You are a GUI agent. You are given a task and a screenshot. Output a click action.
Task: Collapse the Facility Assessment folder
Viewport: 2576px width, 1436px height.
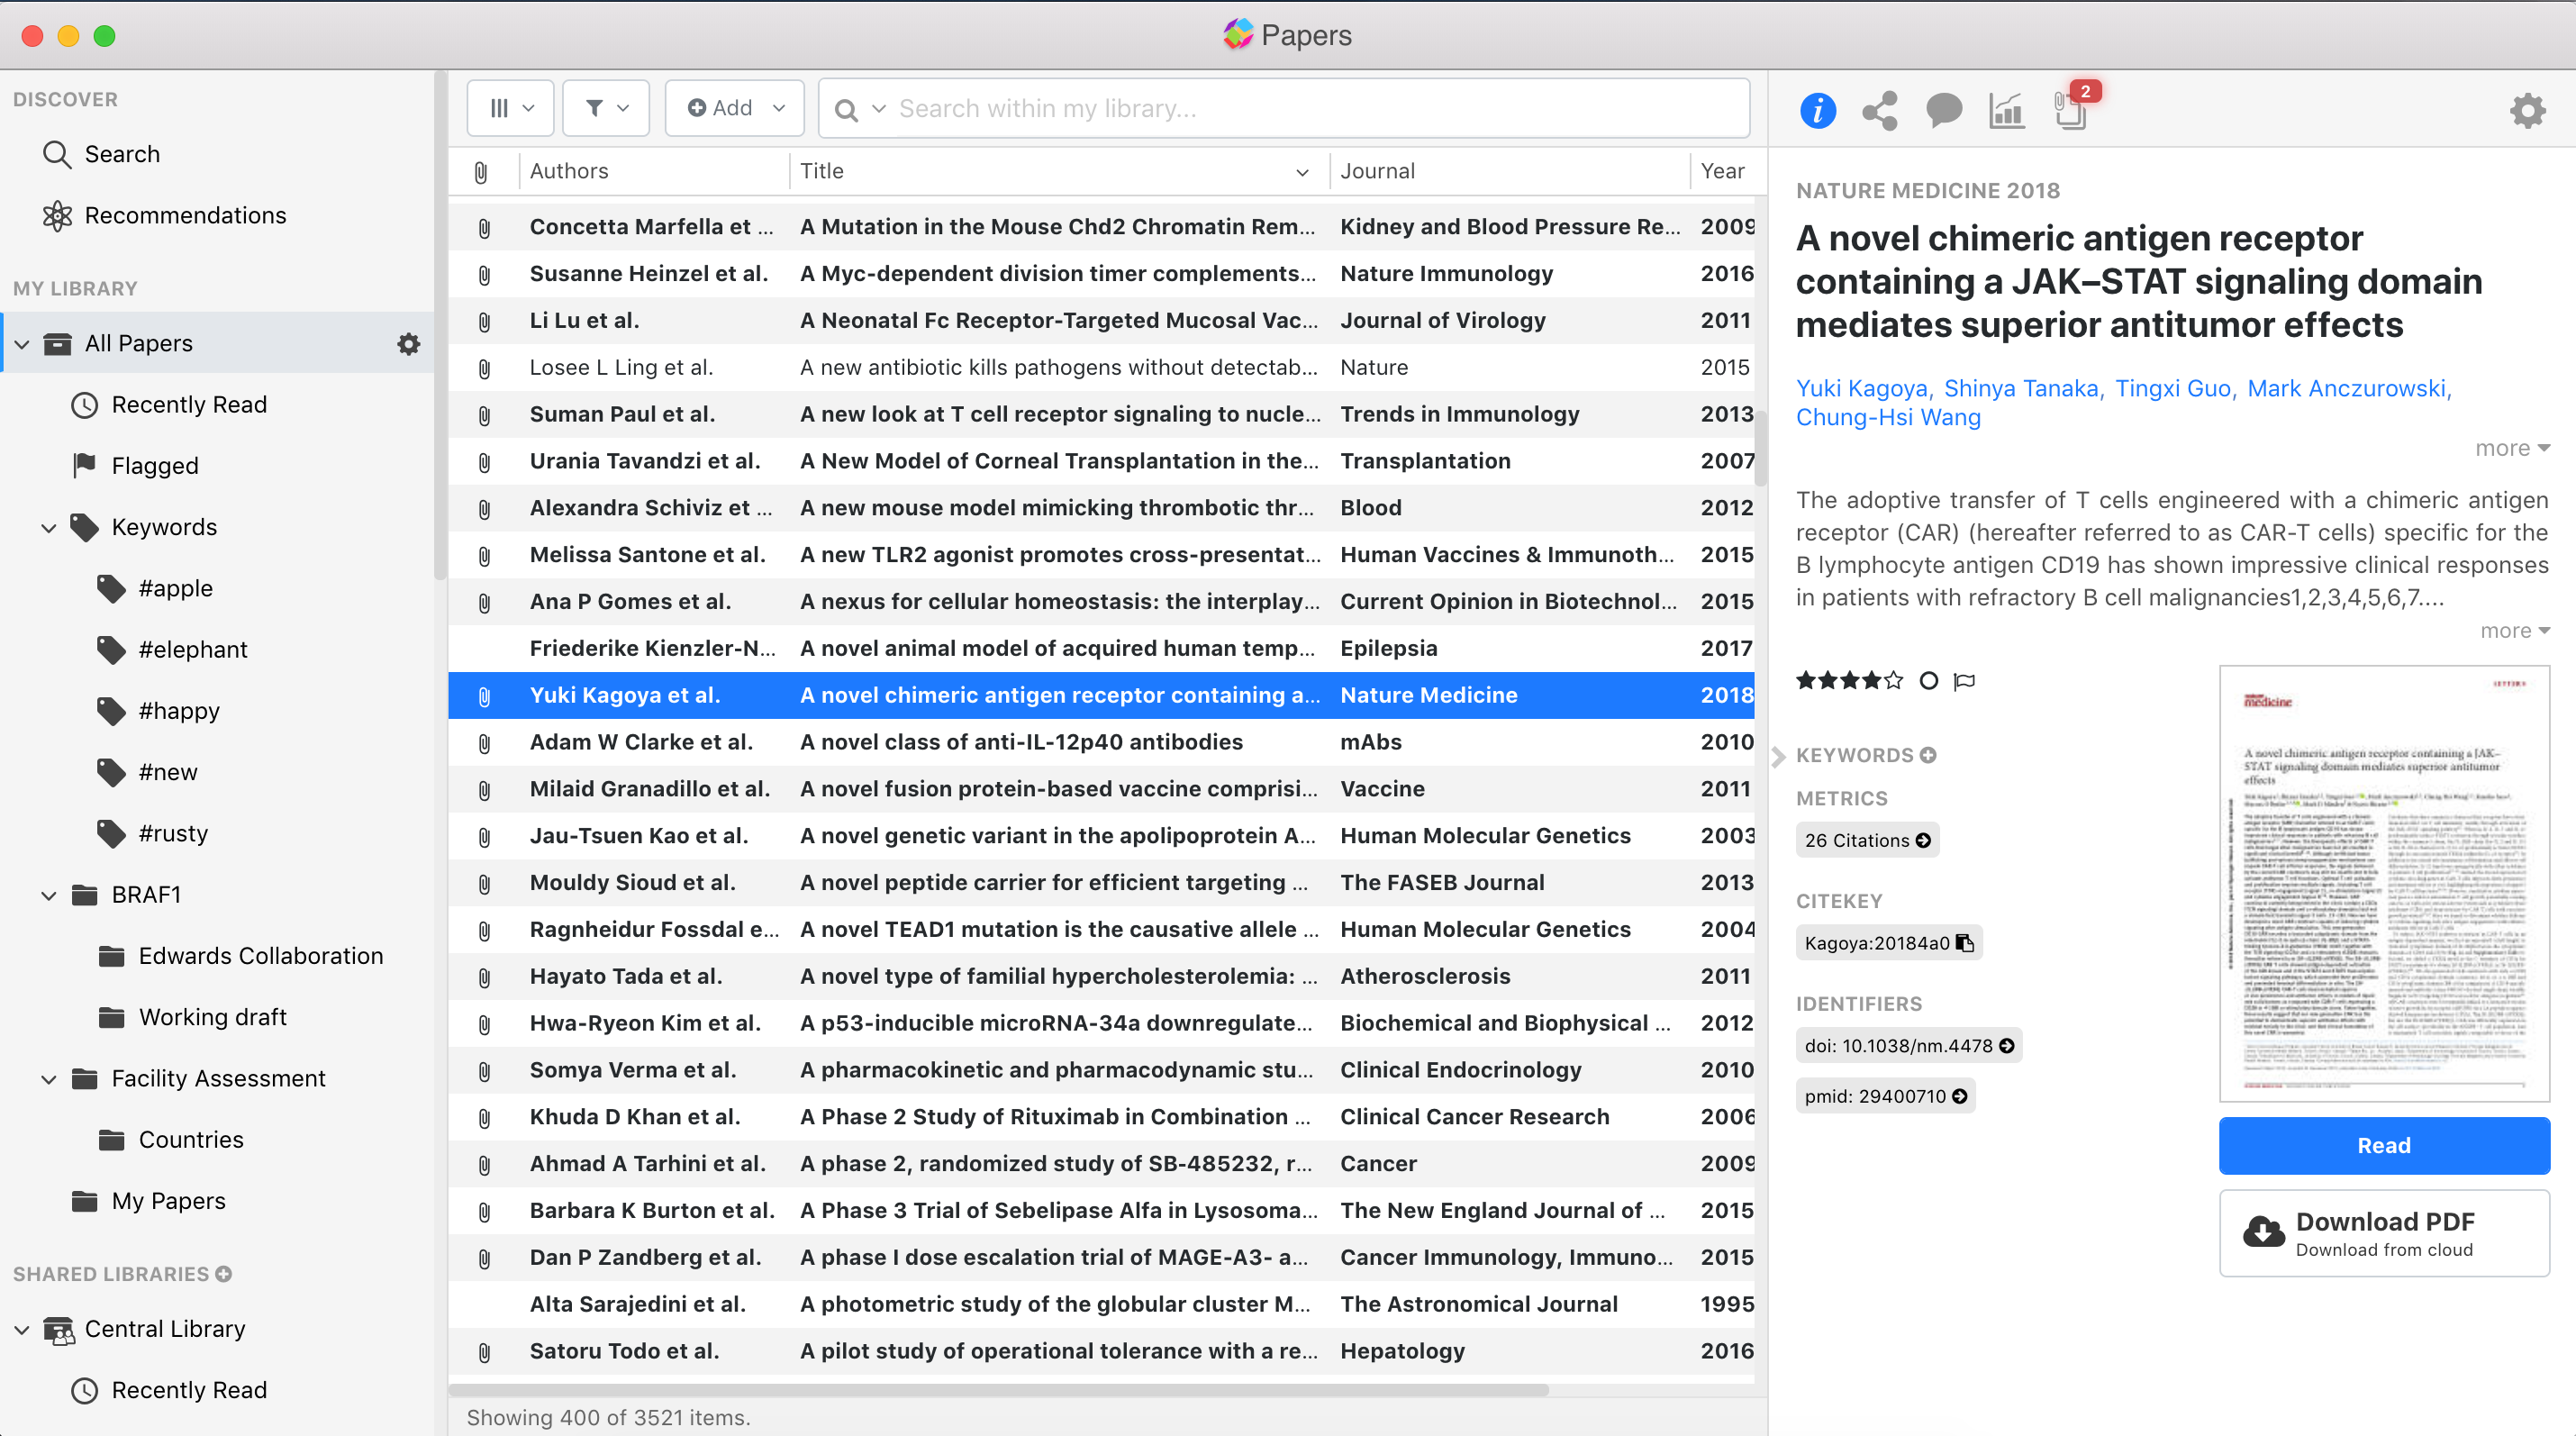[48, 1079]
